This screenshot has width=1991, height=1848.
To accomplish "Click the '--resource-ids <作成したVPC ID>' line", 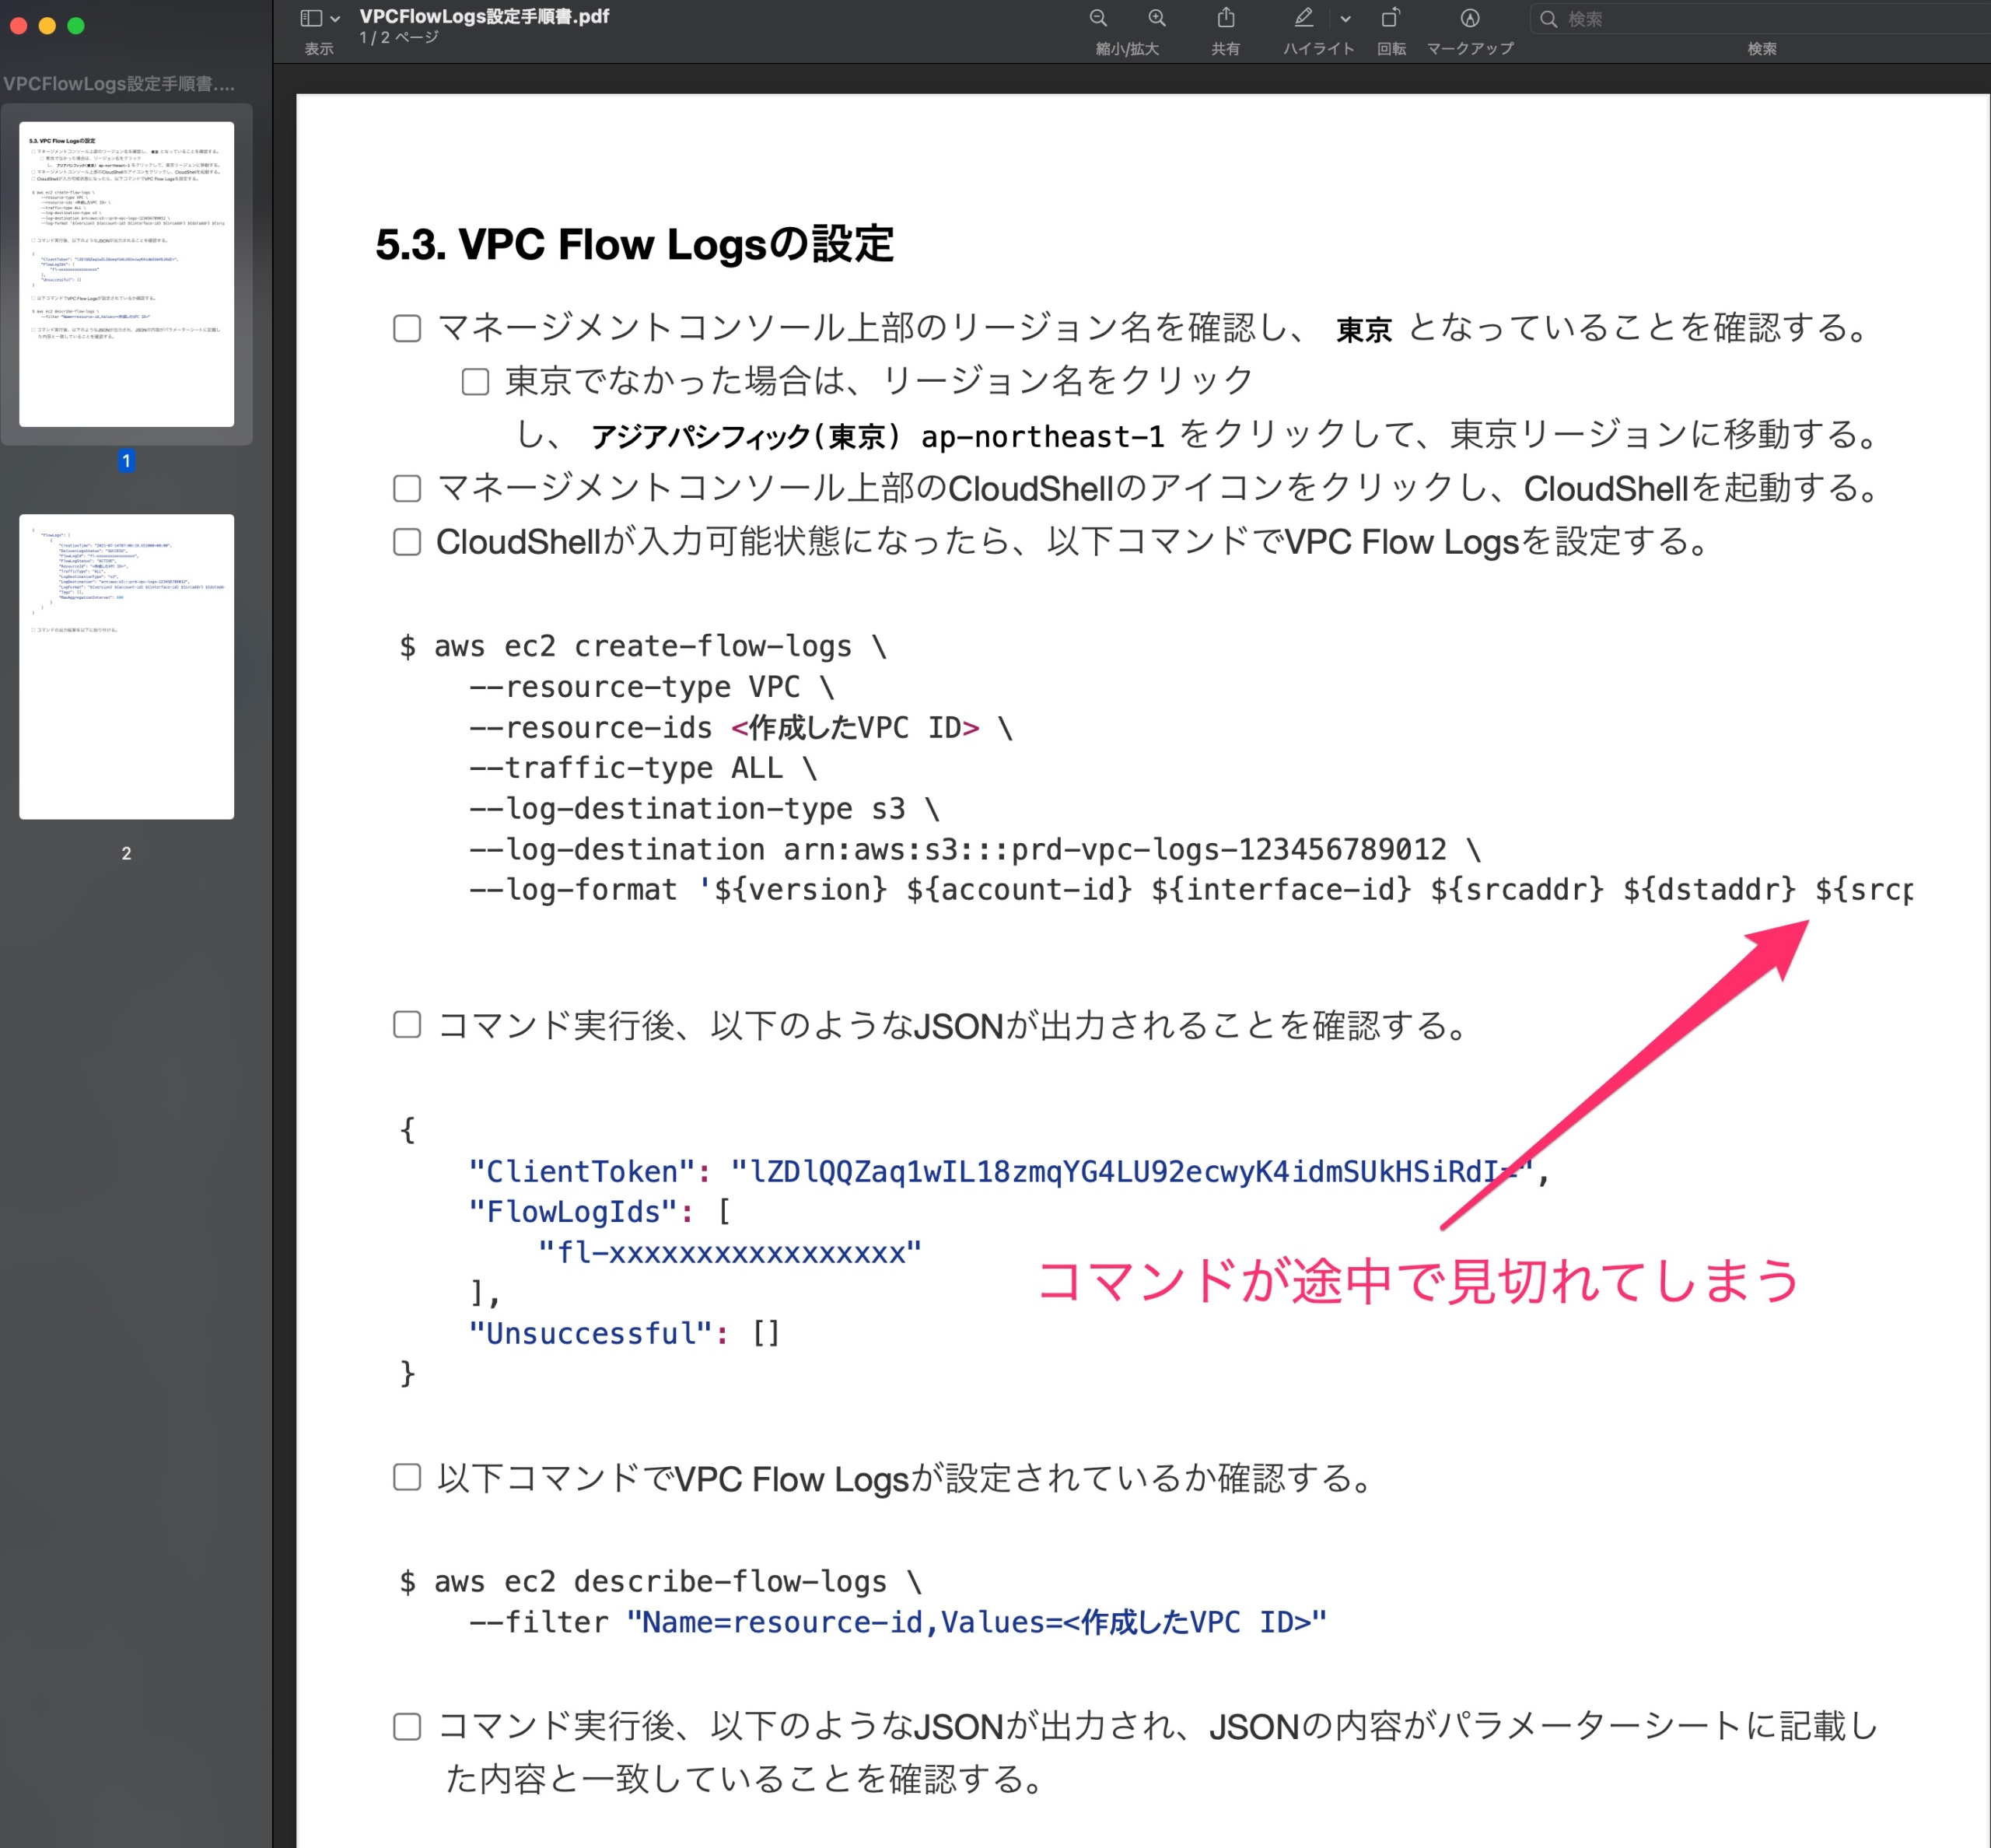I will coord(740,727).
